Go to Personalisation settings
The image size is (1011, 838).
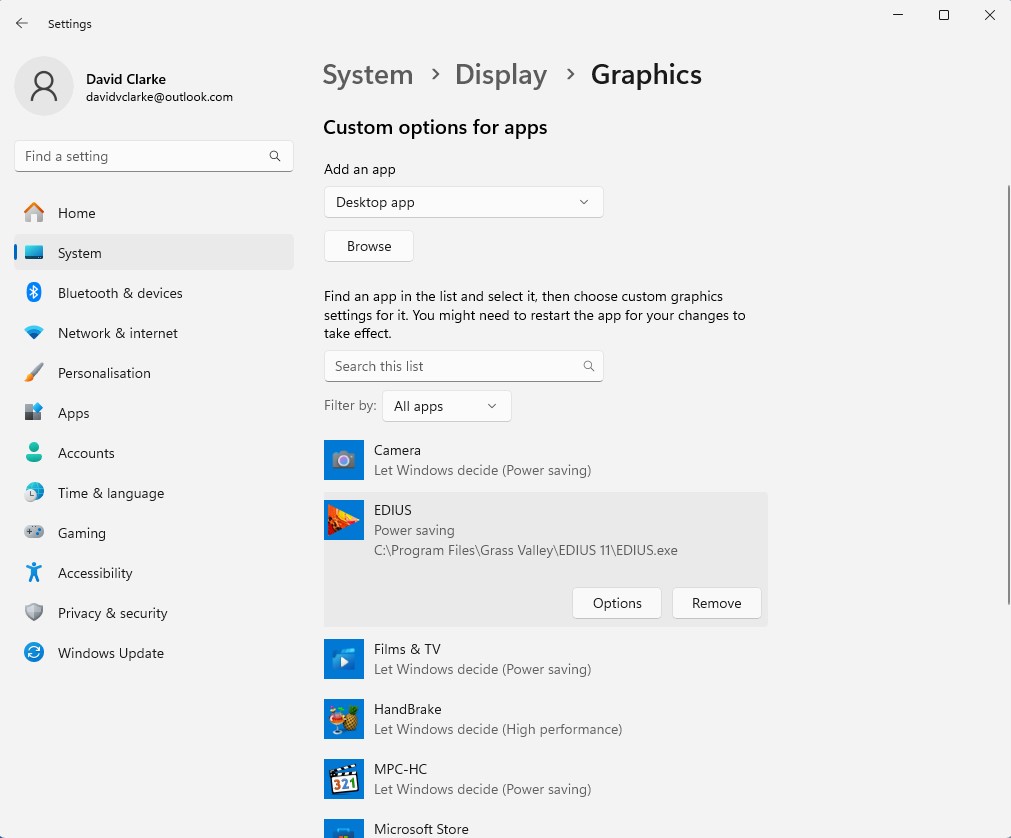[153, 373]
